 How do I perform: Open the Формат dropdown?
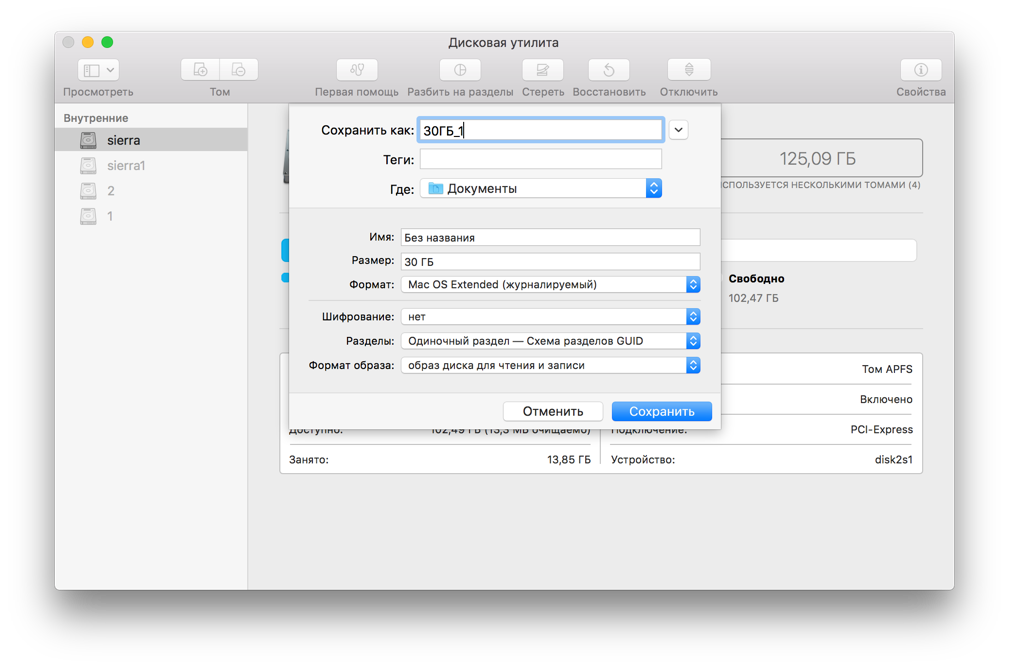[691, 284]
